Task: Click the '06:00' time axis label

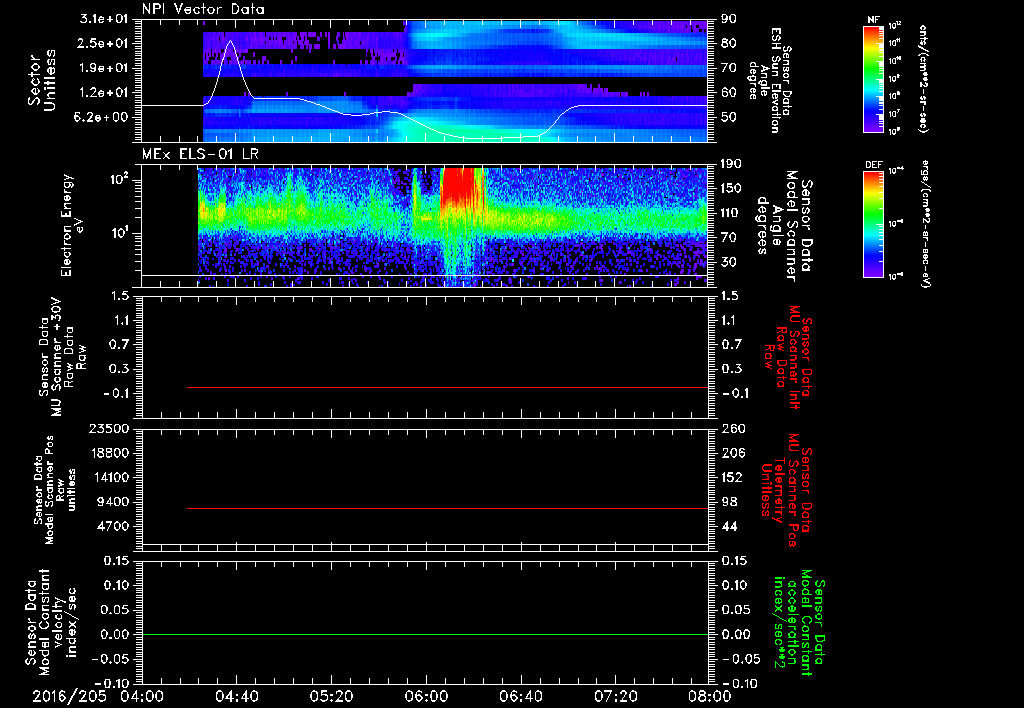Action: pos(426,696)
